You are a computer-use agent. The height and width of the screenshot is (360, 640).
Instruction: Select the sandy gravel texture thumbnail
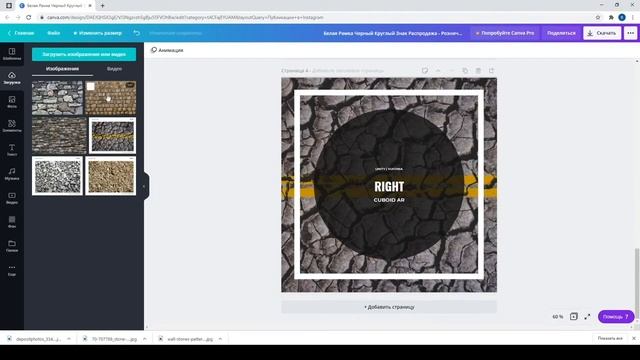(111, 176)
